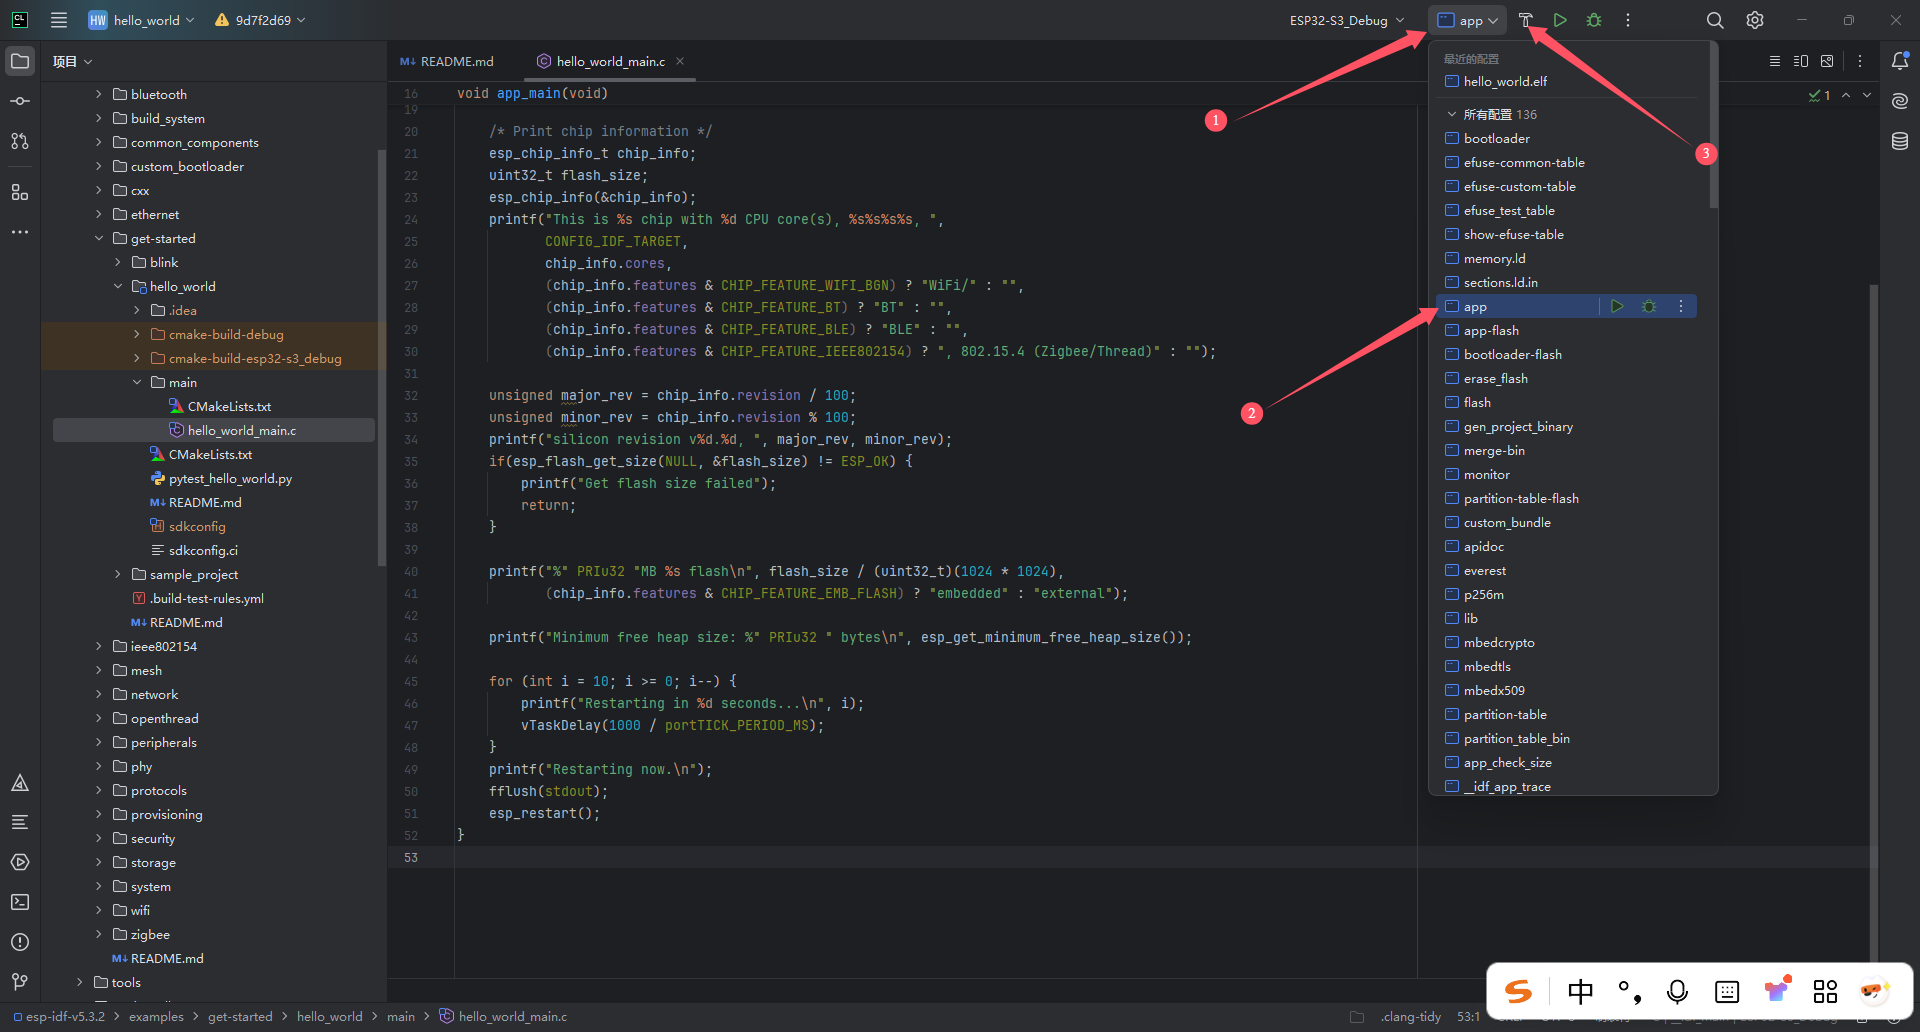Collapse the main folder in tree
Viewport: 1920px width, 1032px height.
click(x=137, y=382)
